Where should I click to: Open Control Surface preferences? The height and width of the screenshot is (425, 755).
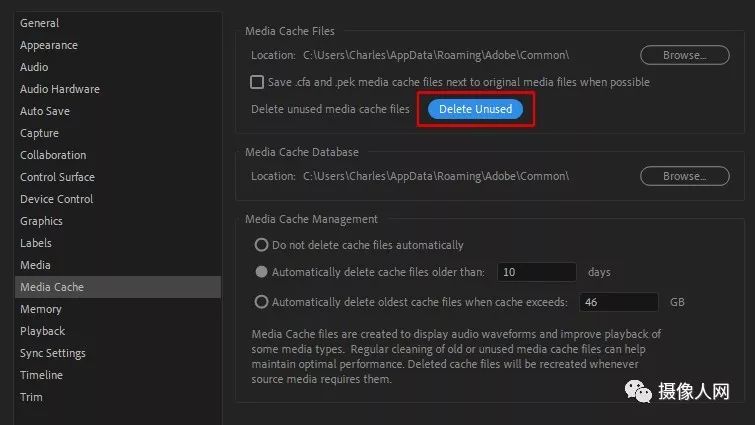(x=57, y=177)
